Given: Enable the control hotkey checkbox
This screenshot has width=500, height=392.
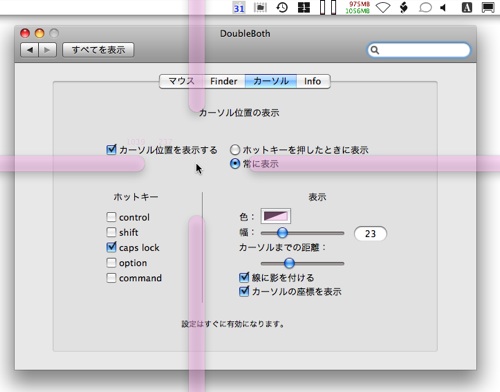Looking at the screenshot, I should tap(111, 217).
